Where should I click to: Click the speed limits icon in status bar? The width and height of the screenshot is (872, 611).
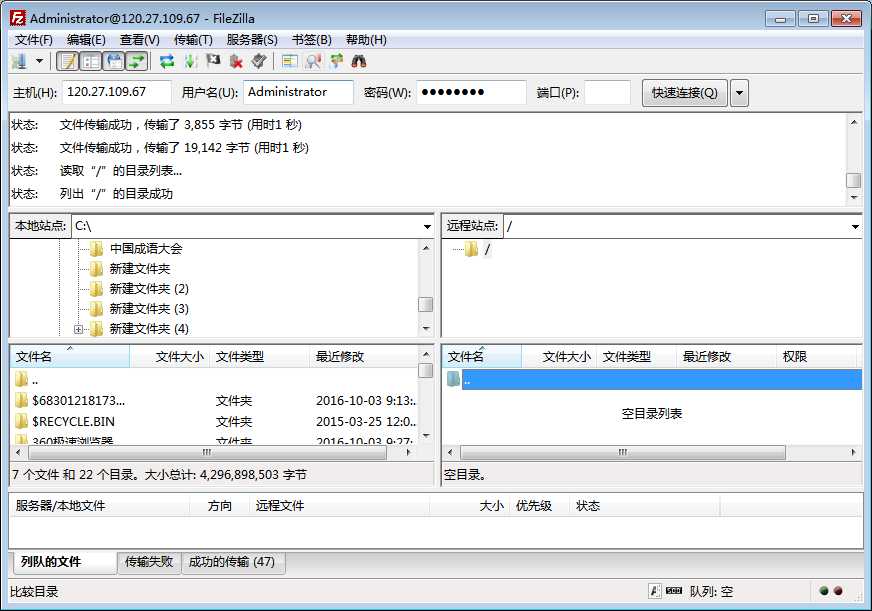coord(674,590)
